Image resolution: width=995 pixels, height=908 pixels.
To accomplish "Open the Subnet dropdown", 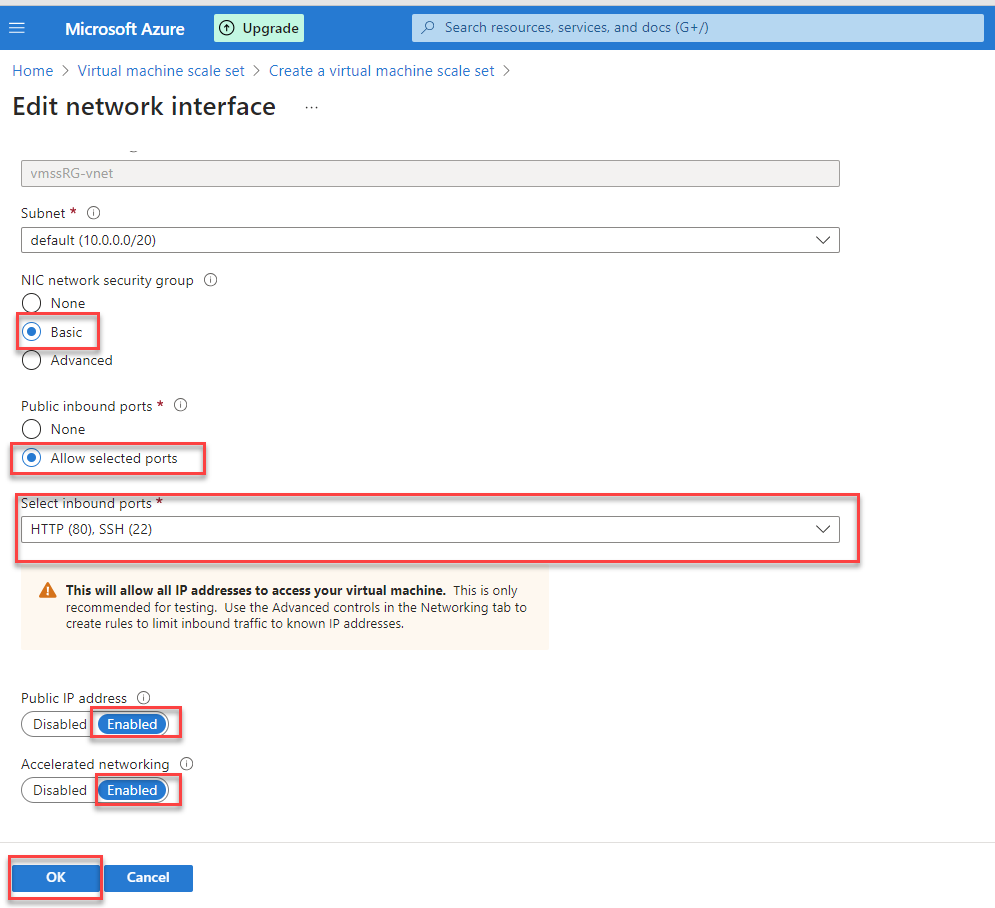I will 823,240.
